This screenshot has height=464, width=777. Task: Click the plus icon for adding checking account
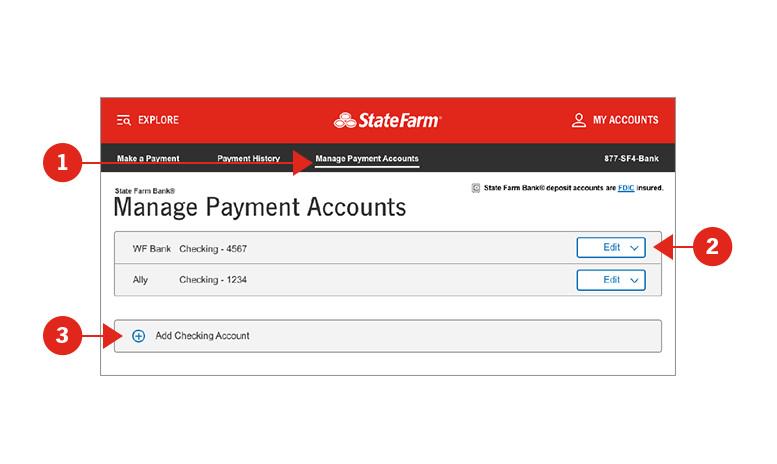pos(139,336)
